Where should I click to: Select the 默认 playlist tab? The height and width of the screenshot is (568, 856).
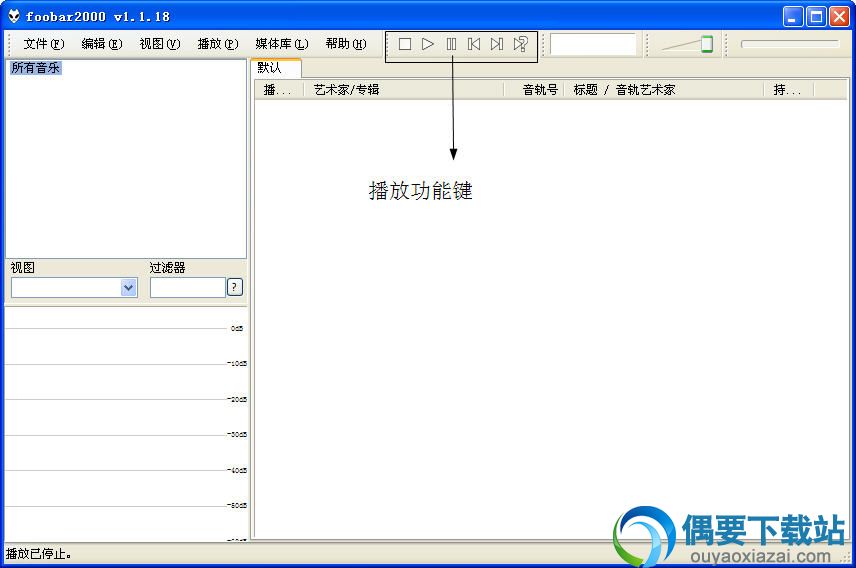(x=276, y=68)
